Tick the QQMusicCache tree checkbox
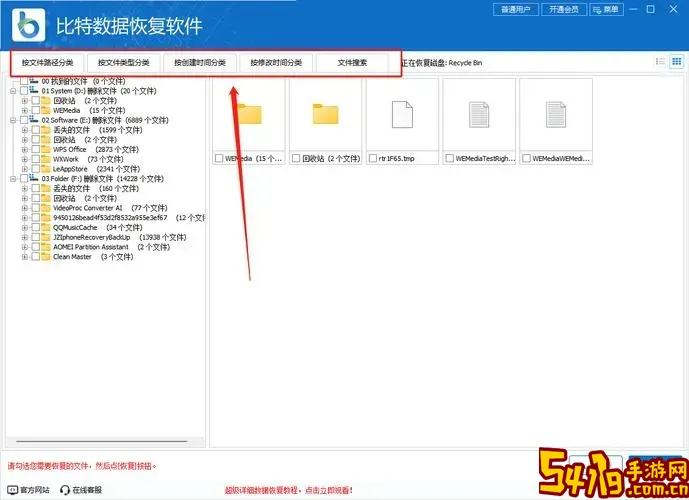Image resolution: width=689 pixels, height=500 pixels. [36, 228]
